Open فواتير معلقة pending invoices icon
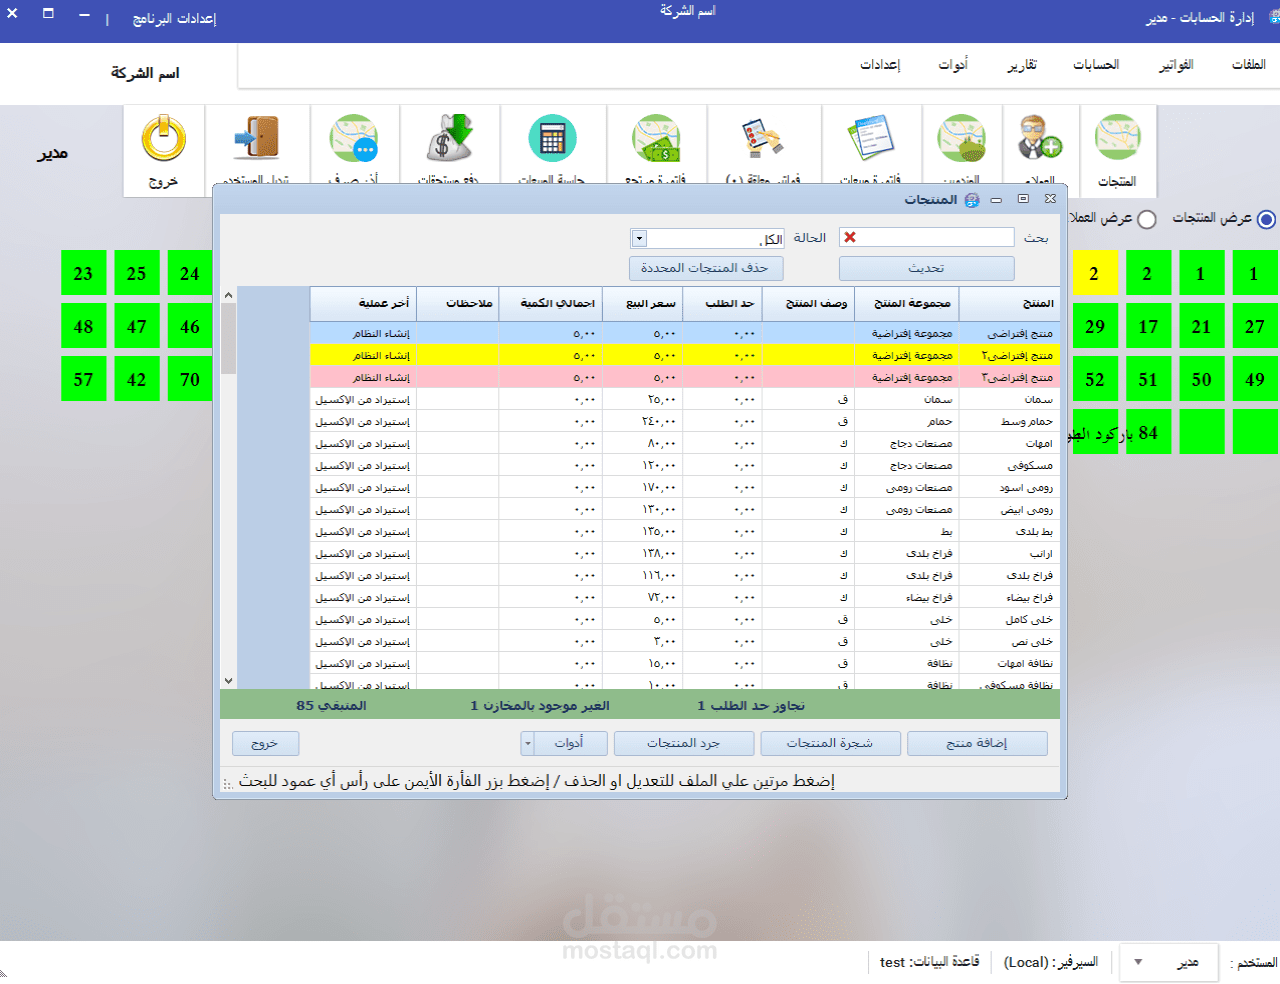 (x=764, y=140)
